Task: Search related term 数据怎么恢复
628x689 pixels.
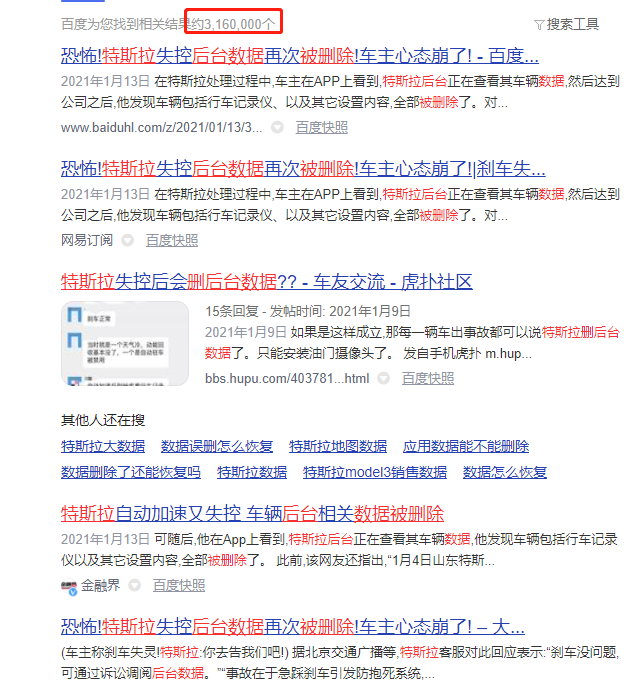Action: click(x=505, y=472)
